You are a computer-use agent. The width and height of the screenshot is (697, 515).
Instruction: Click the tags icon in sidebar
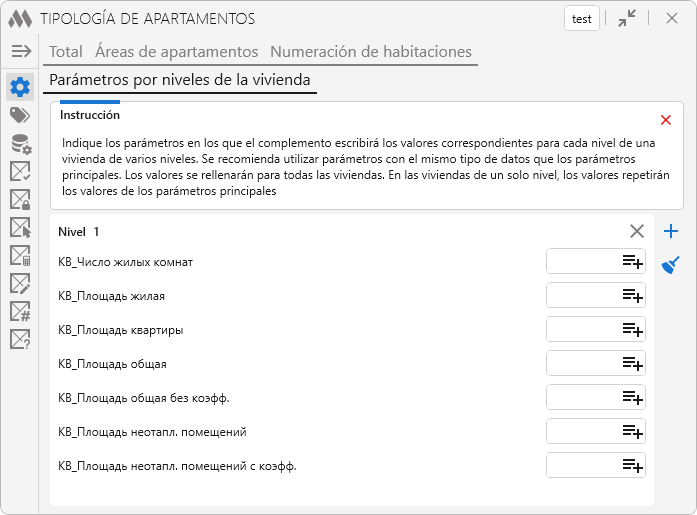20,115
